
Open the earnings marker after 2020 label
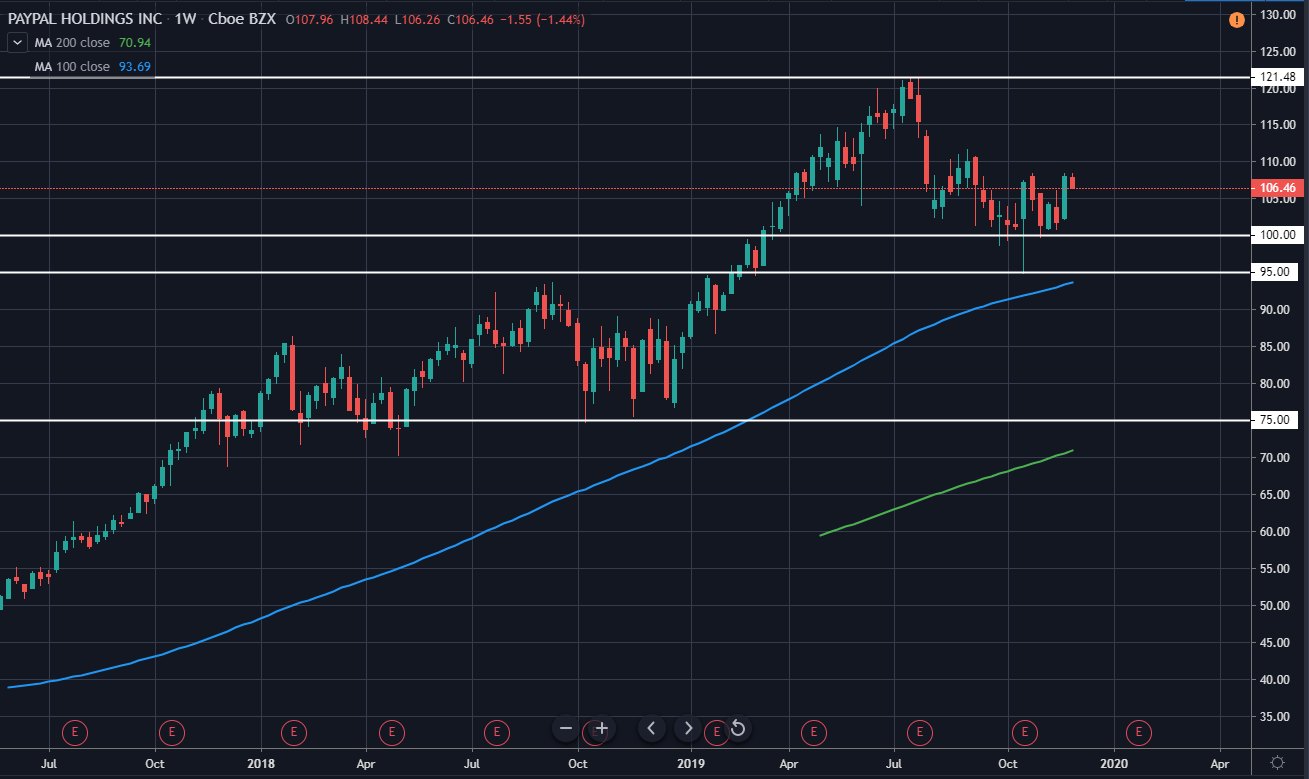click(x=1138, y=733)
